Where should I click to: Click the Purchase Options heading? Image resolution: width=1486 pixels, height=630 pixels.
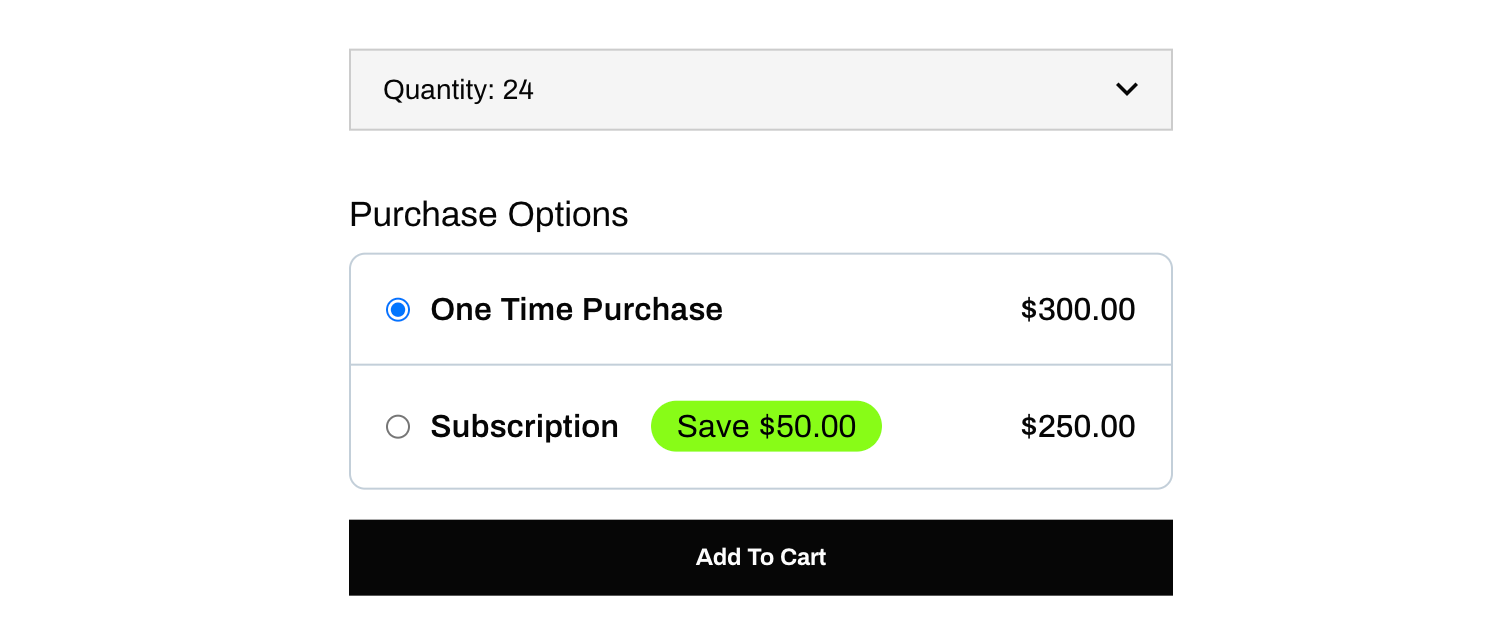[x=489, y=215]
